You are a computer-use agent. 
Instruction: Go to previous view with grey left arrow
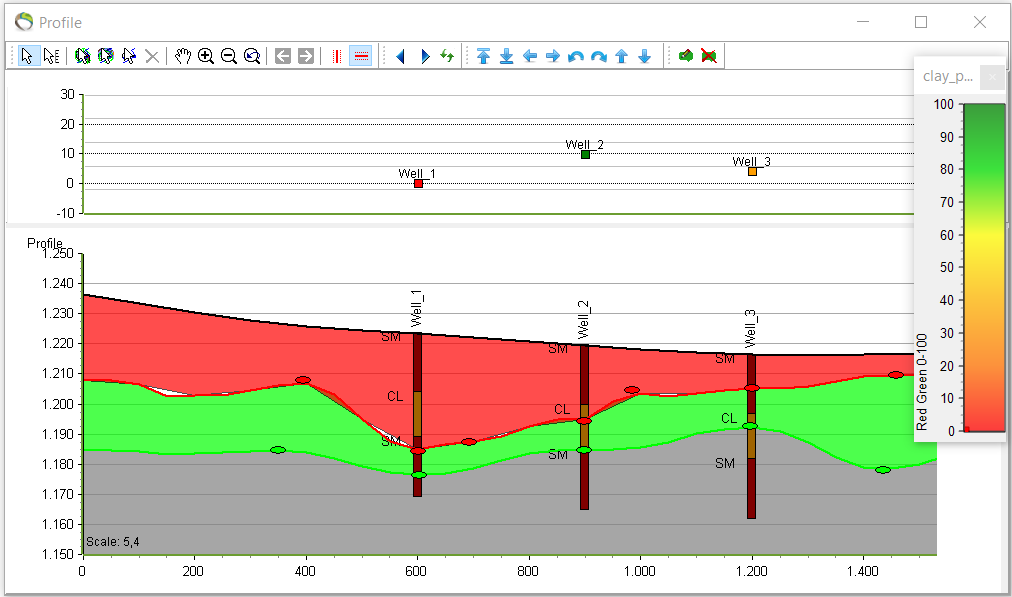[x=283, y=56]
